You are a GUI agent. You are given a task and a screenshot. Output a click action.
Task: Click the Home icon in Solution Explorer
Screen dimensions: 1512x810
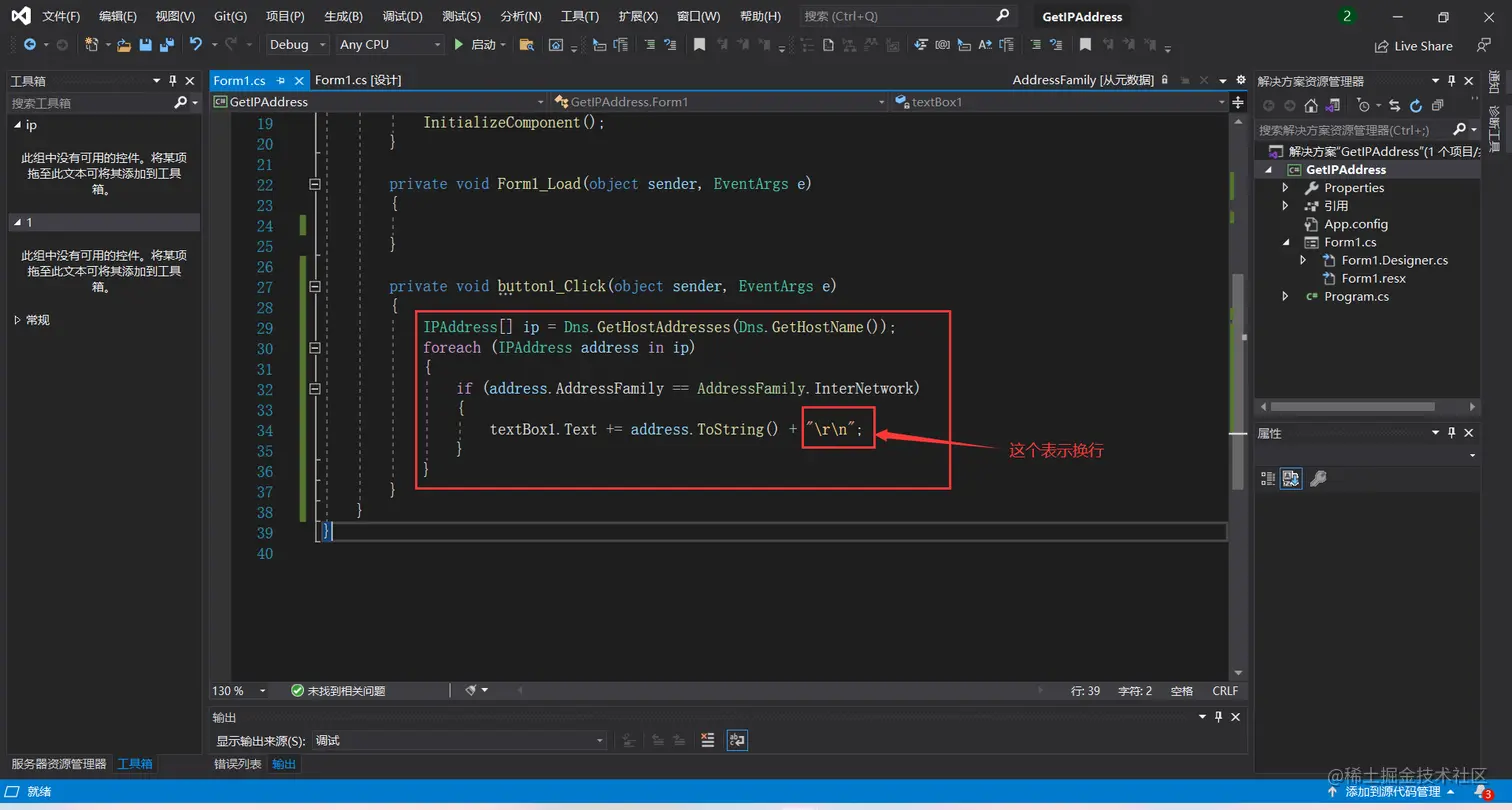pyautogui.click(x=1311, y=105)
